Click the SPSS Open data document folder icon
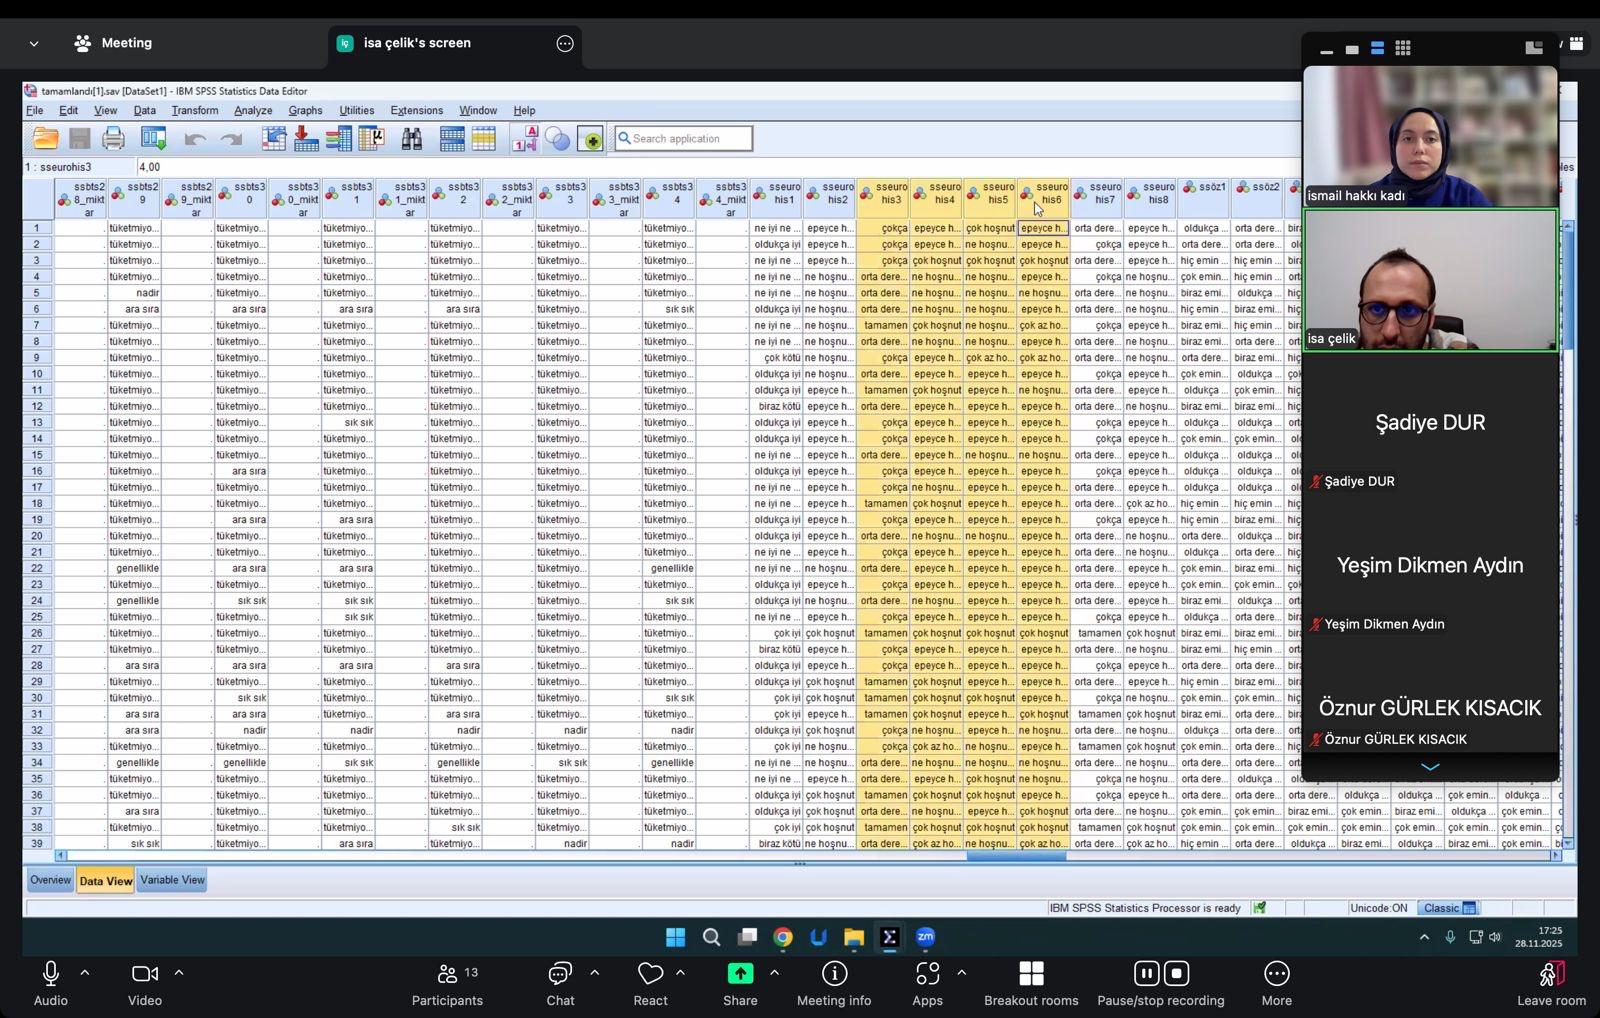This screenshot has height=1018, width=1600. 45,139
